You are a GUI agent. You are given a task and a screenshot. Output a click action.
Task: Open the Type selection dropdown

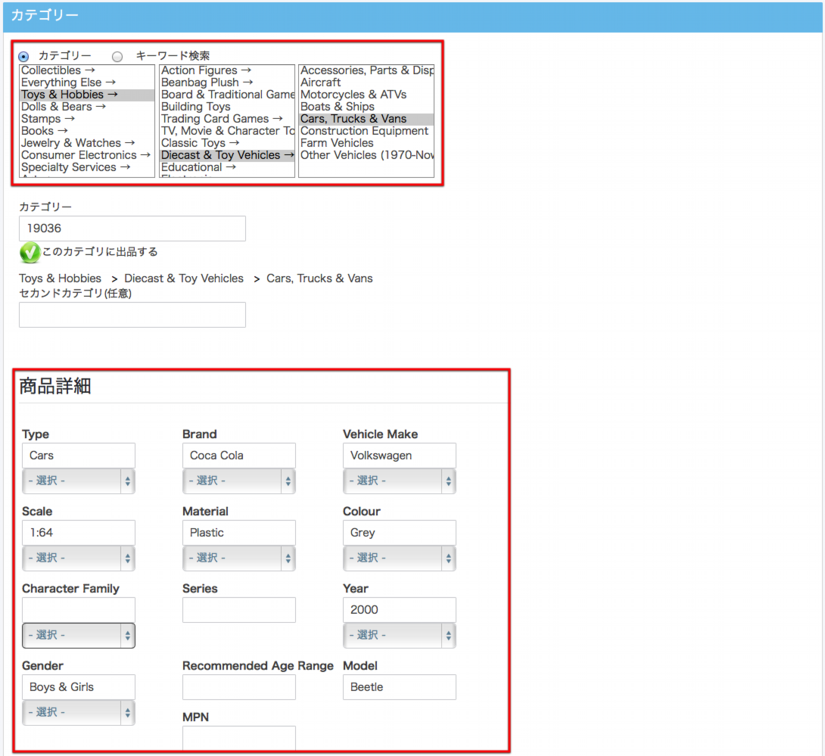point(78,481)
